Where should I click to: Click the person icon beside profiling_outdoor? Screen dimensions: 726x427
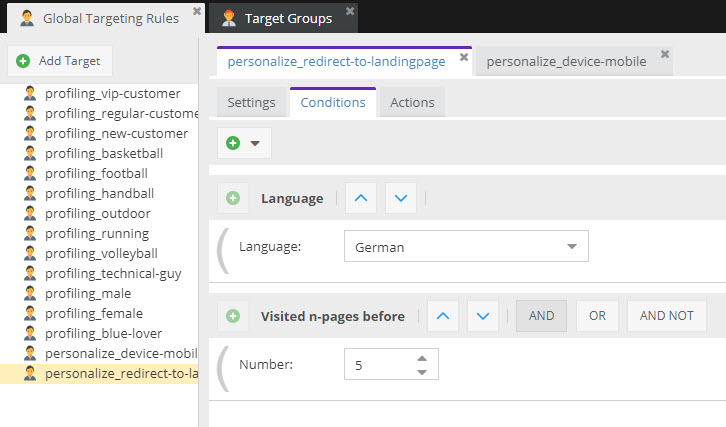click(30, 213)
